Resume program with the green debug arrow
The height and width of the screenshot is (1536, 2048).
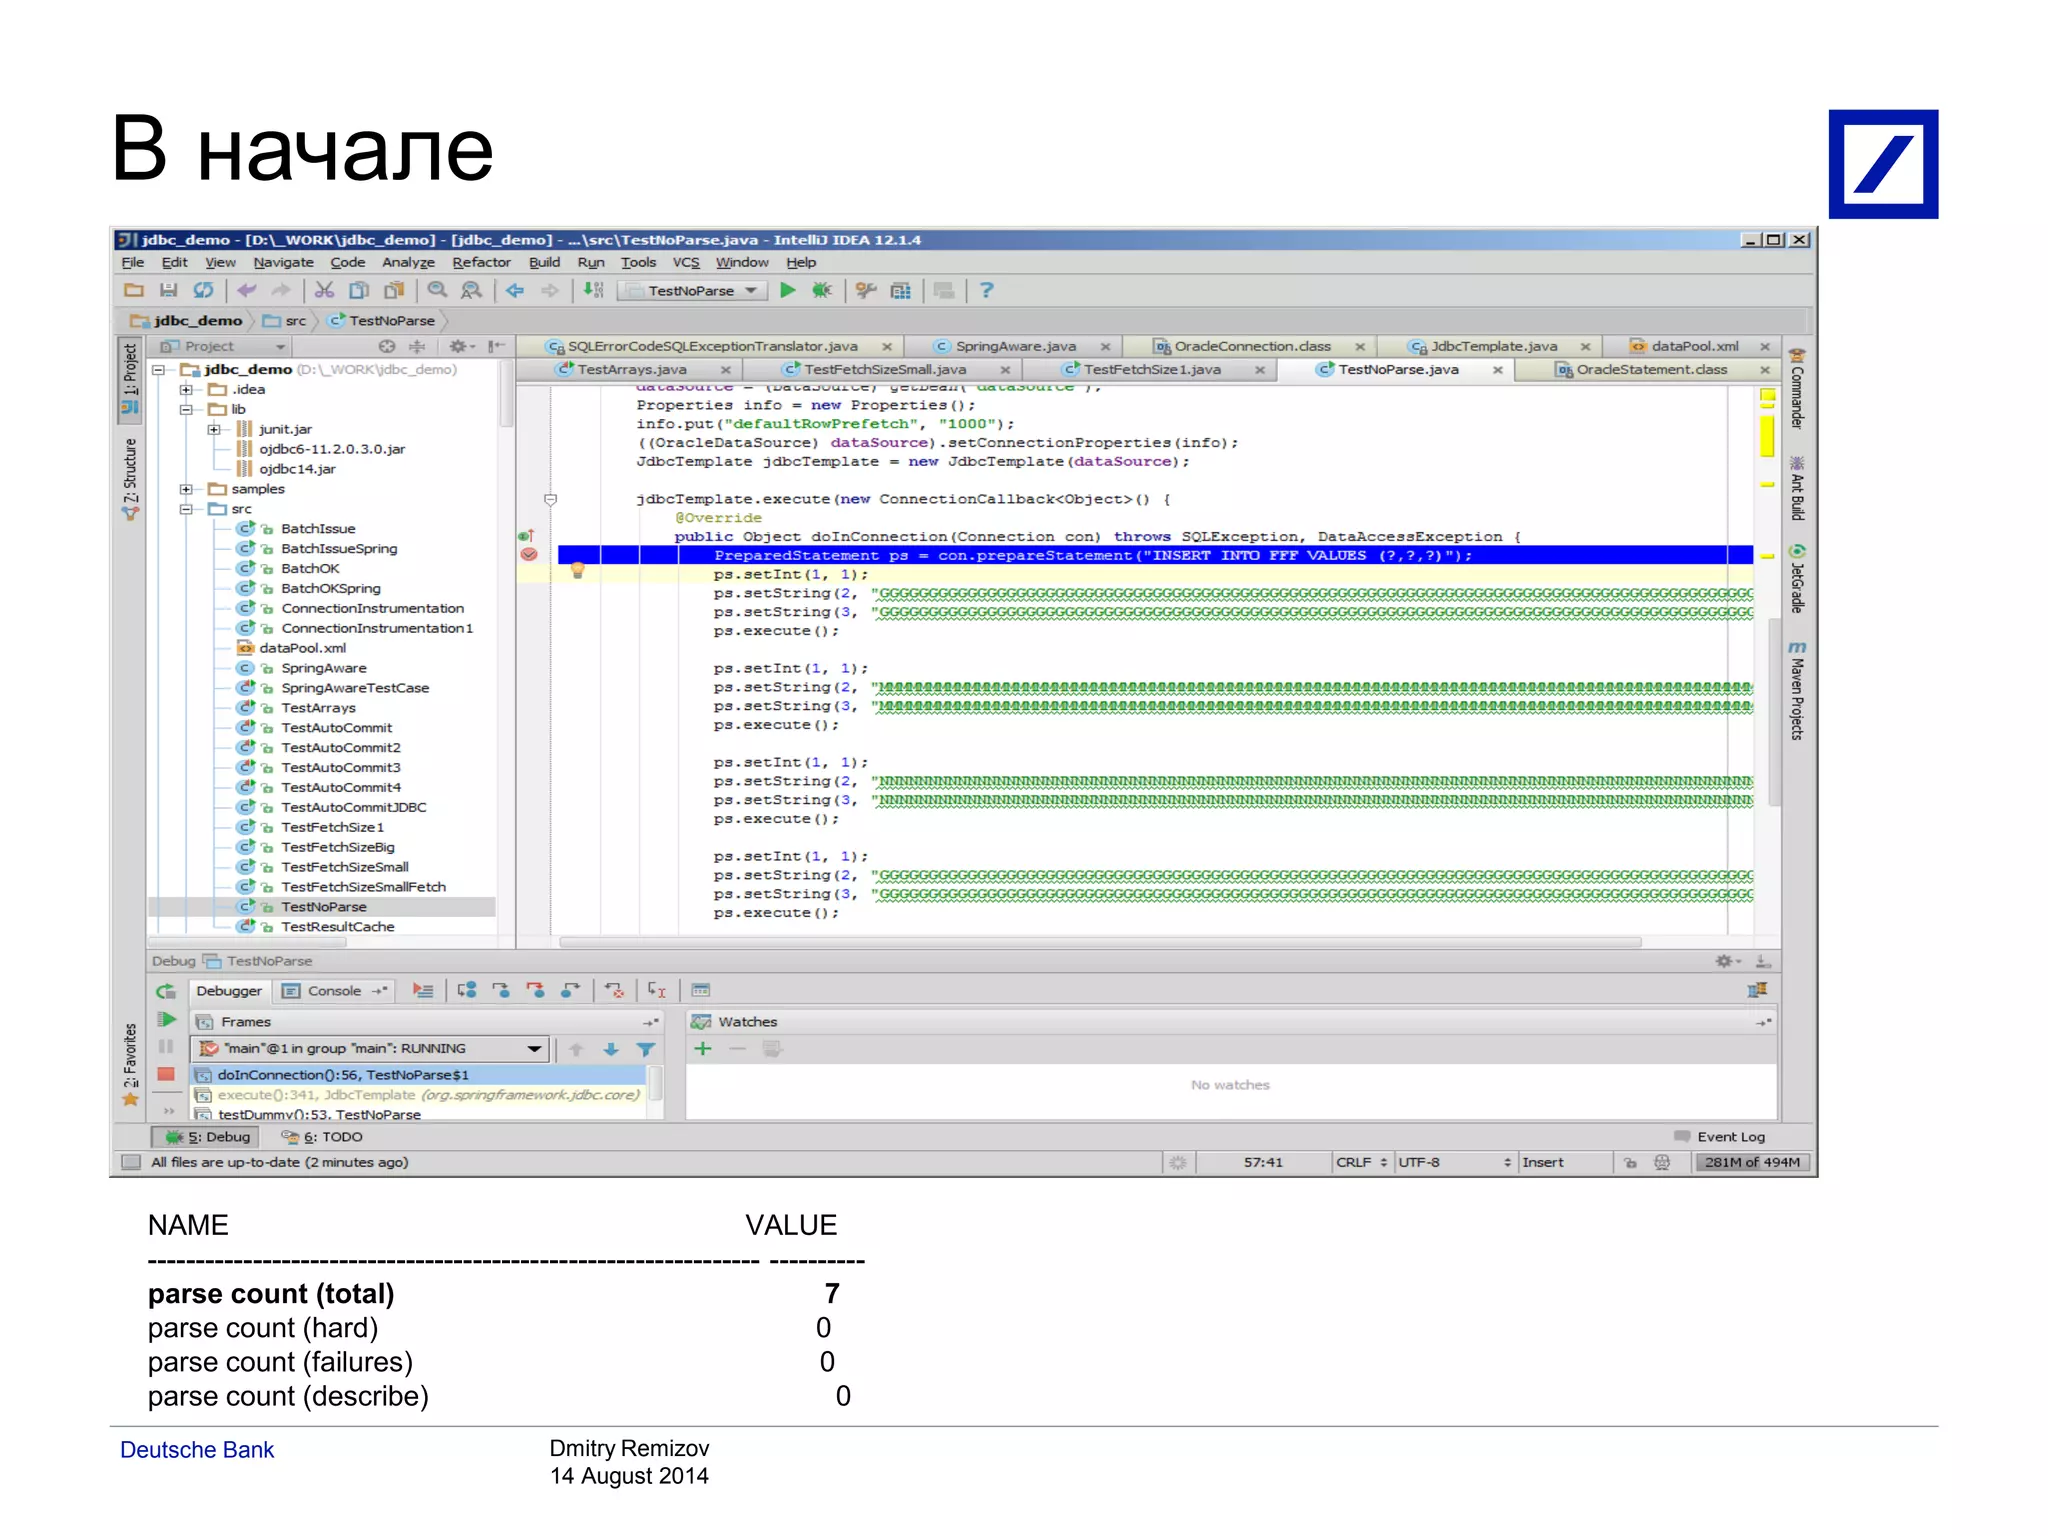click(167, 1020)
